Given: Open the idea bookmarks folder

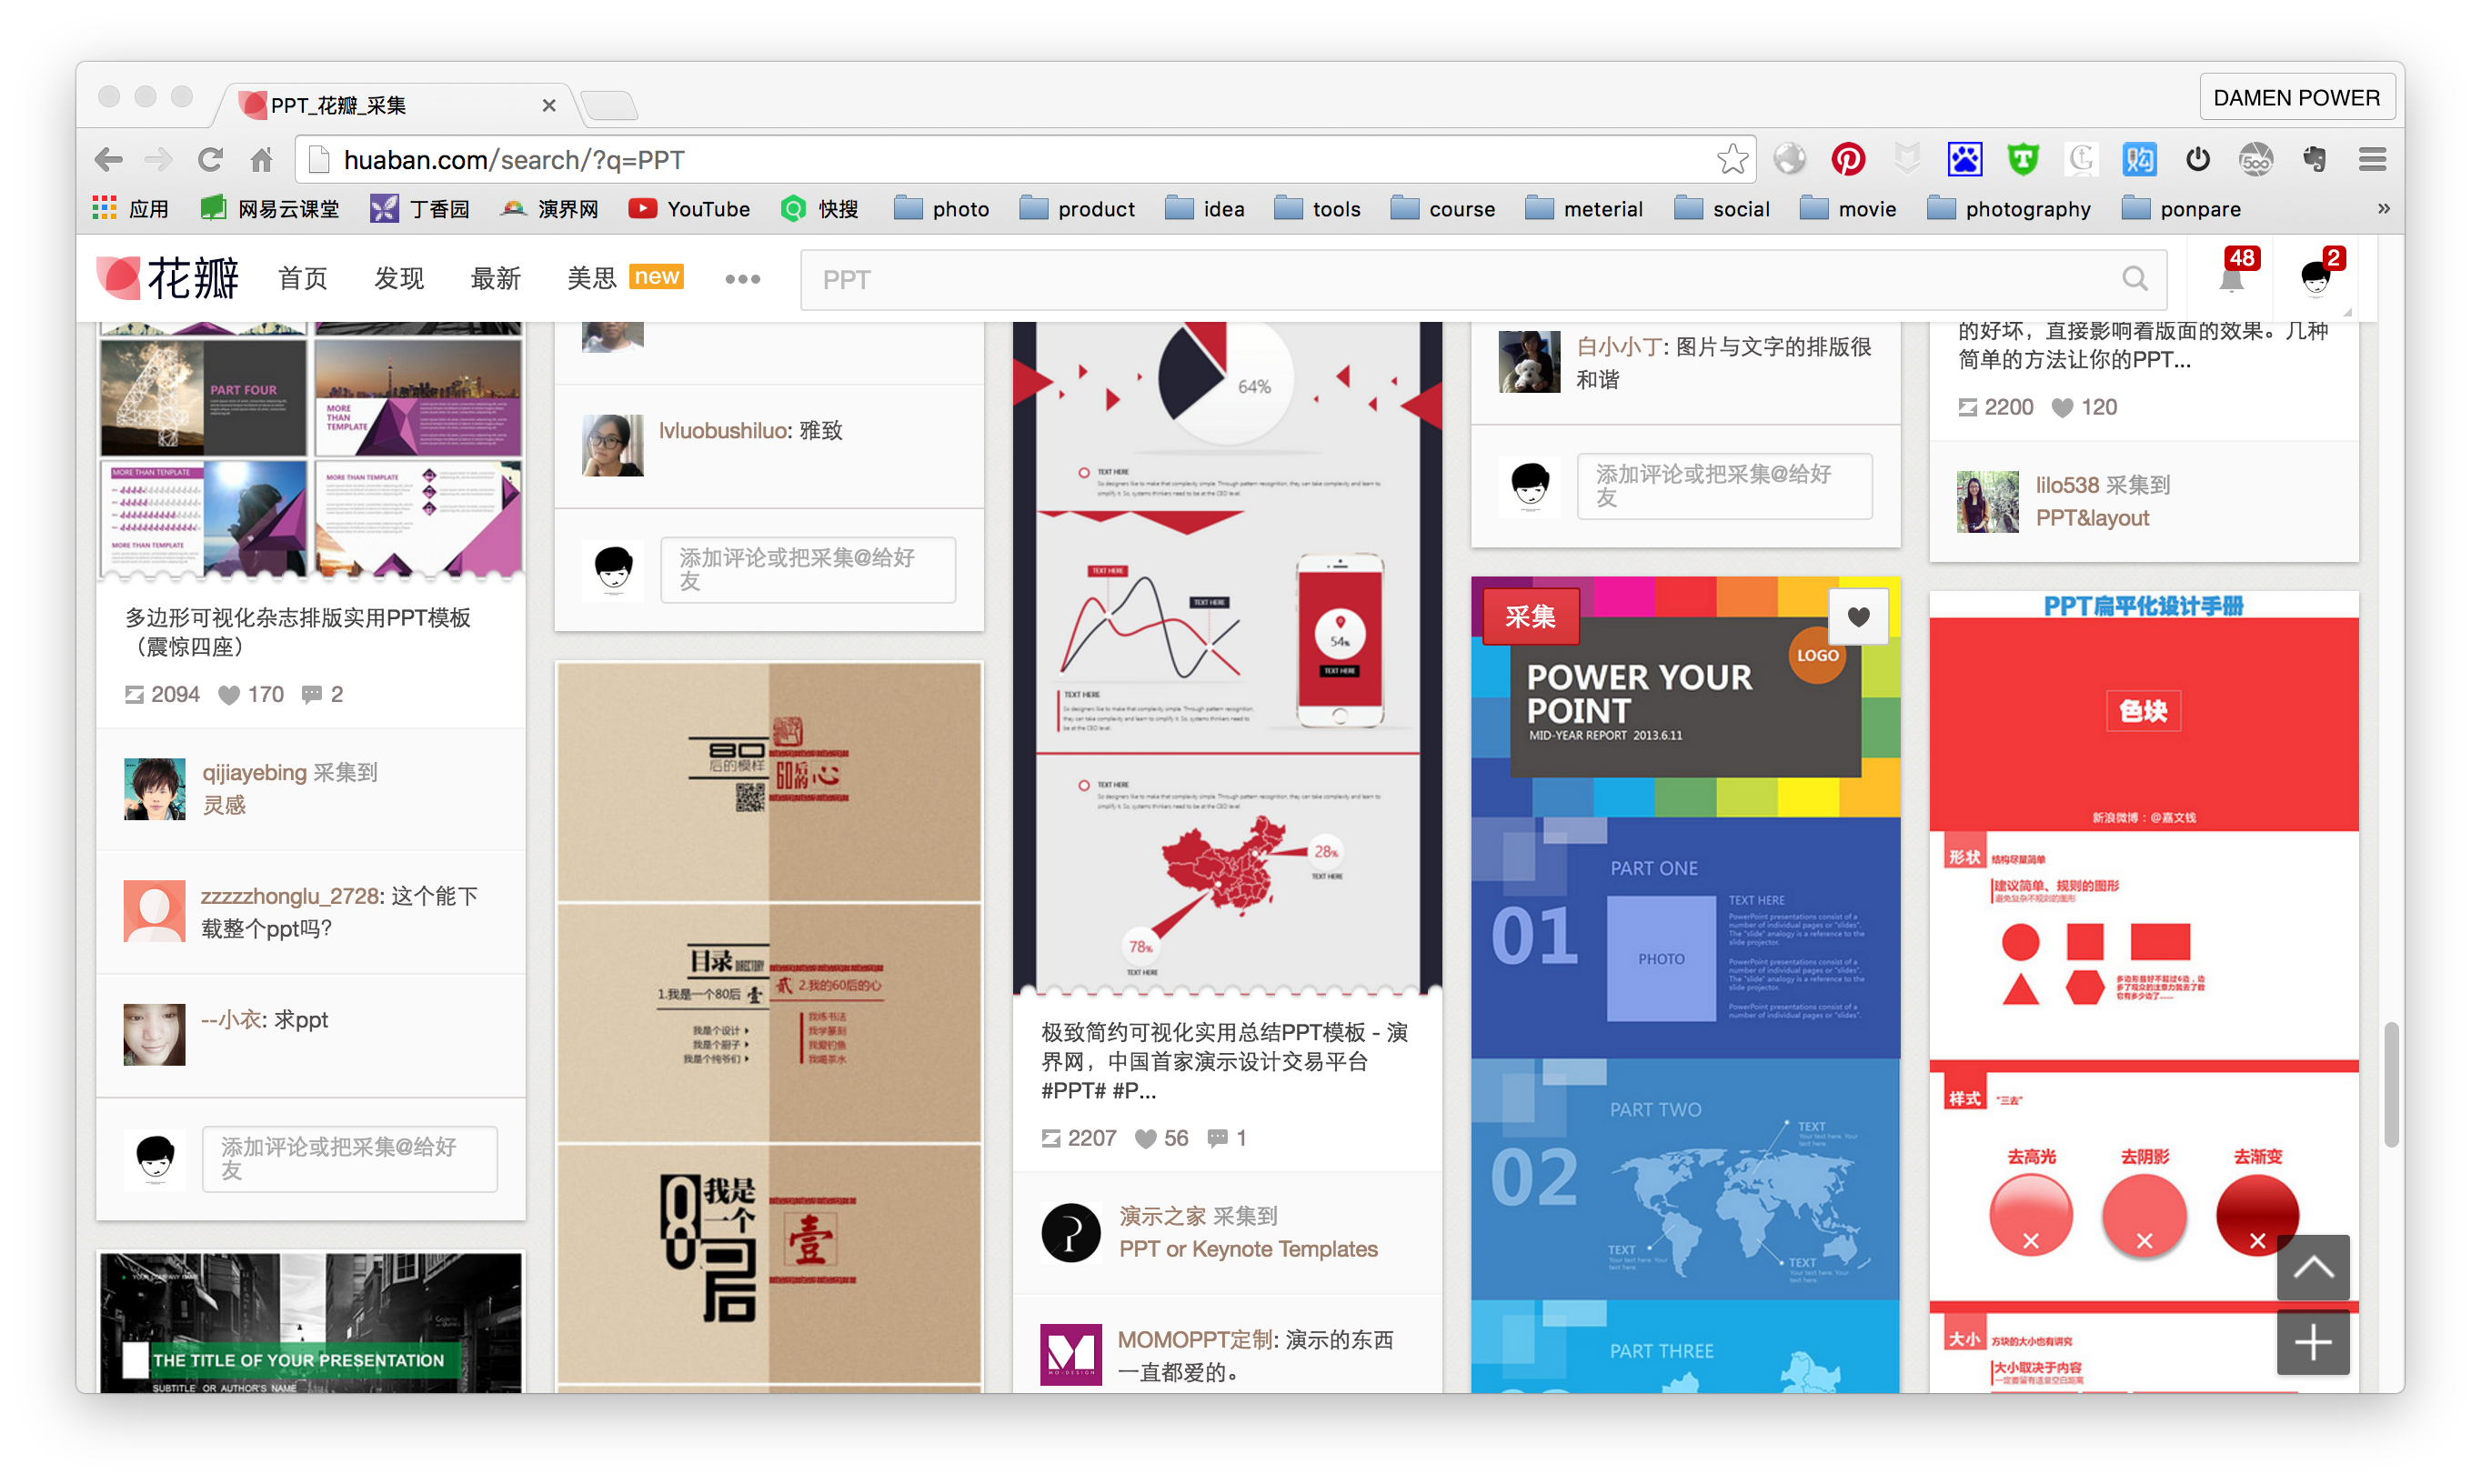Looking at the screenshot, I should (1205, 209).
